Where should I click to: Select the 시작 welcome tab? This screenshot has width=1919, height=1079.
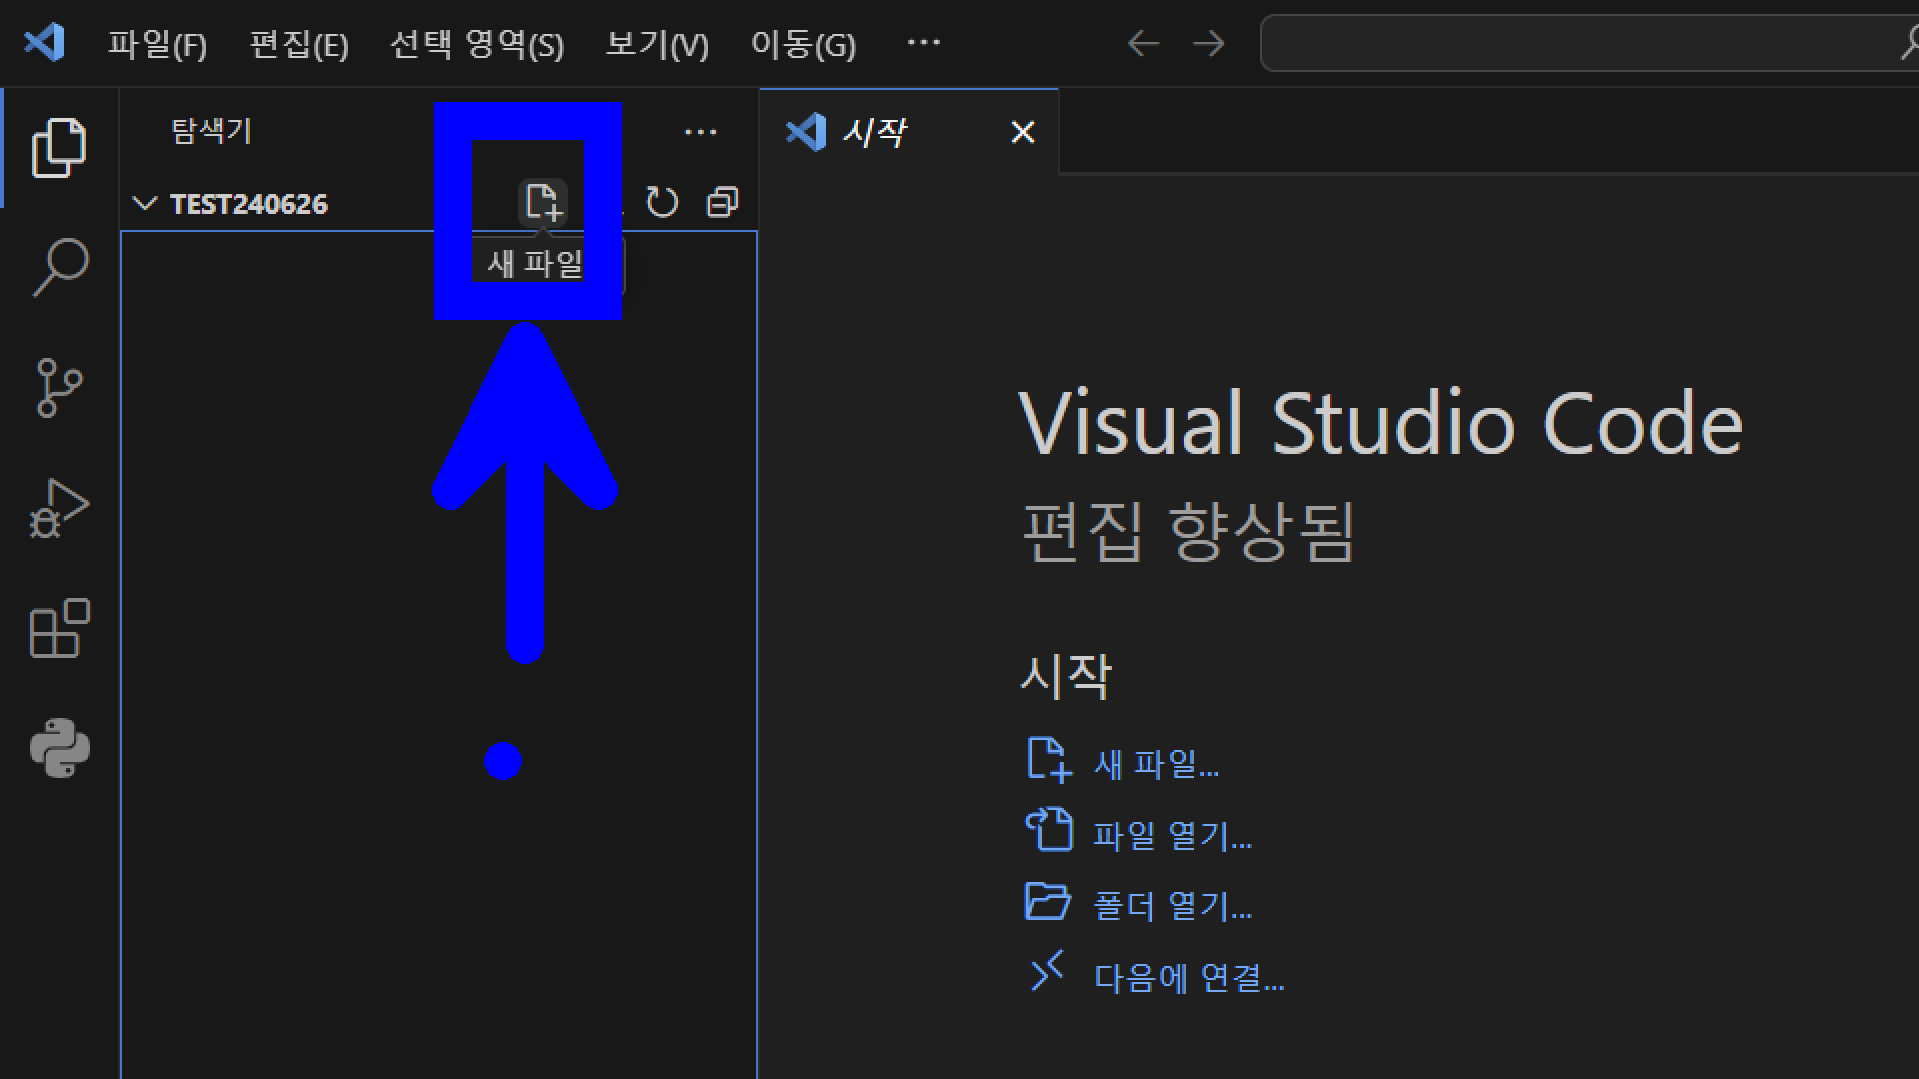[x=908, y=132]
